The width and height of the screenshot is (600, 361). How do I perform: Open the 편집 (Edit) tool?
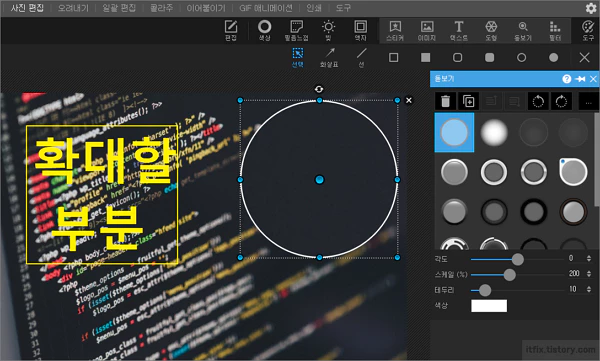coord(231,30)
